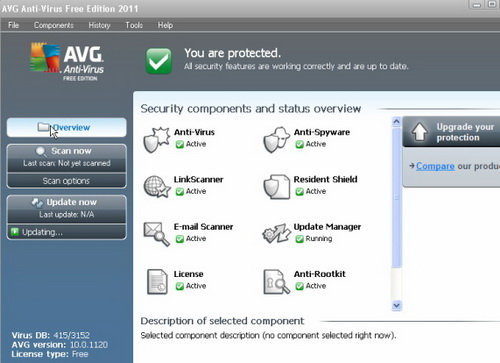
Task: Click E-mail Scanner Active status check
Action: [180, 239]
